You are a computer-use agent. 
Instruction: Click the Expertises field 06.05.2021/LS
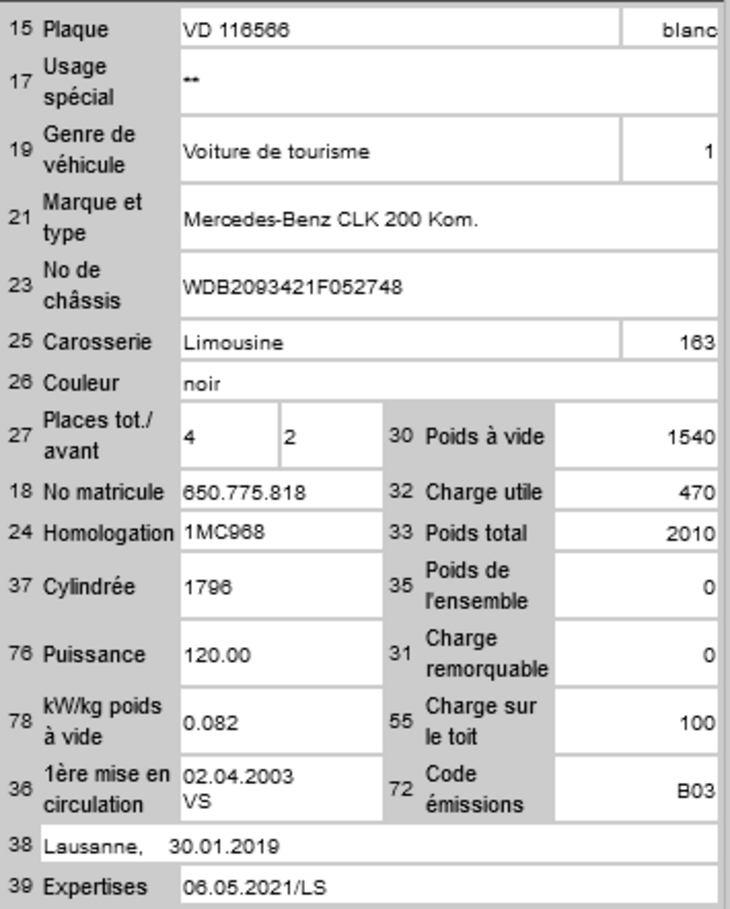(x=448, y=886)
